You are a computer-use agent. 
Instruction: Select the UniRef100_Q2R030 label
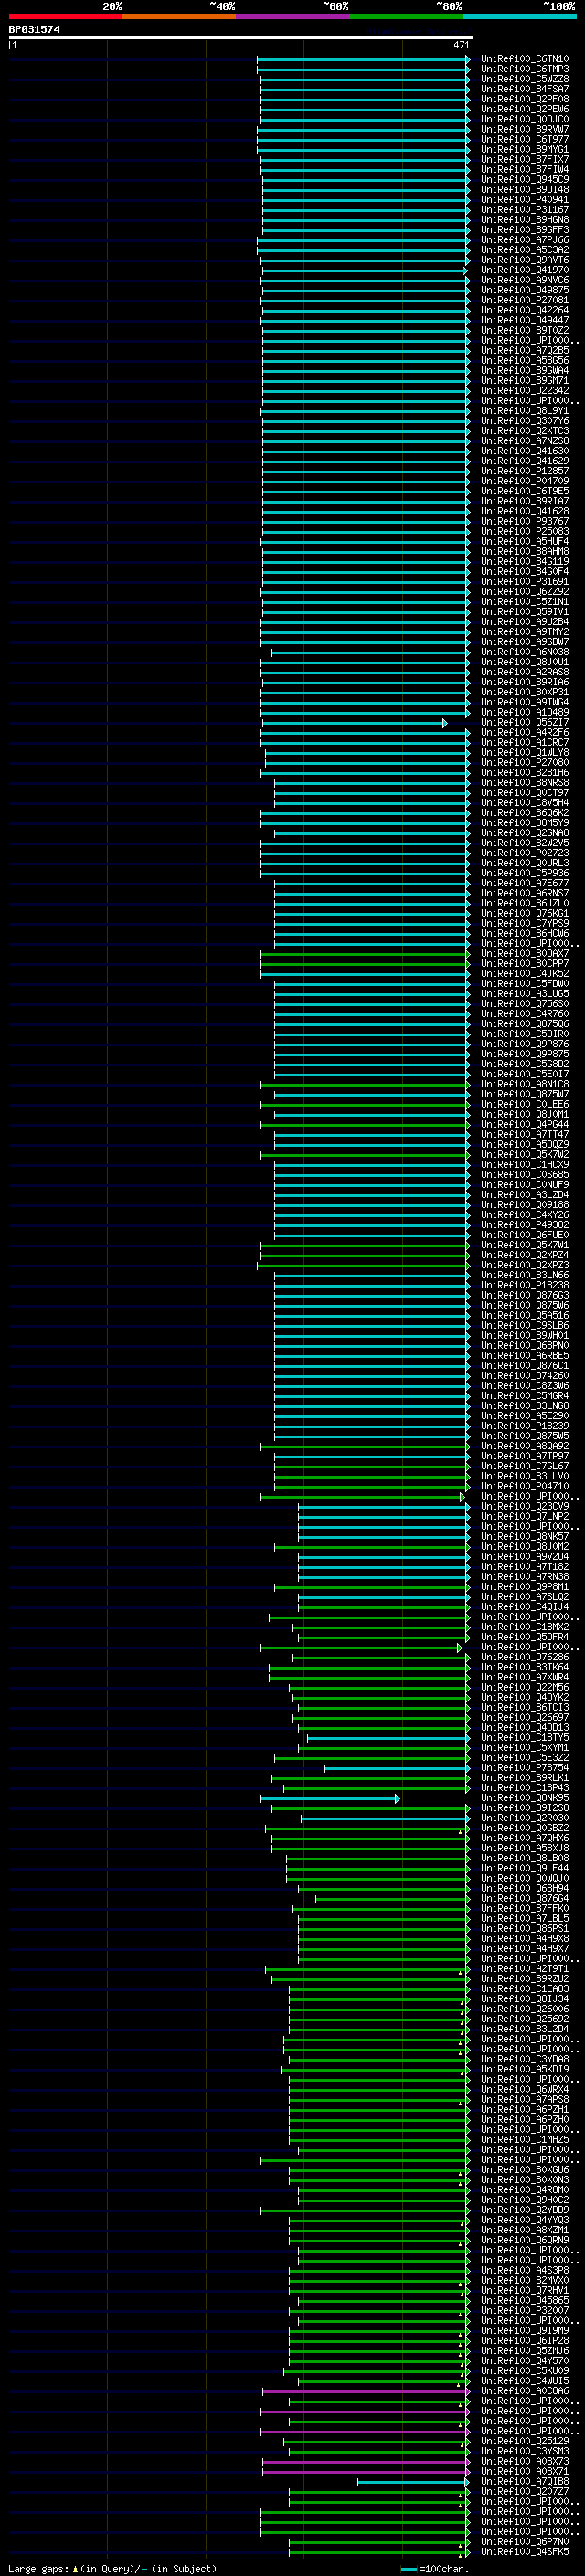(525, 1819)
